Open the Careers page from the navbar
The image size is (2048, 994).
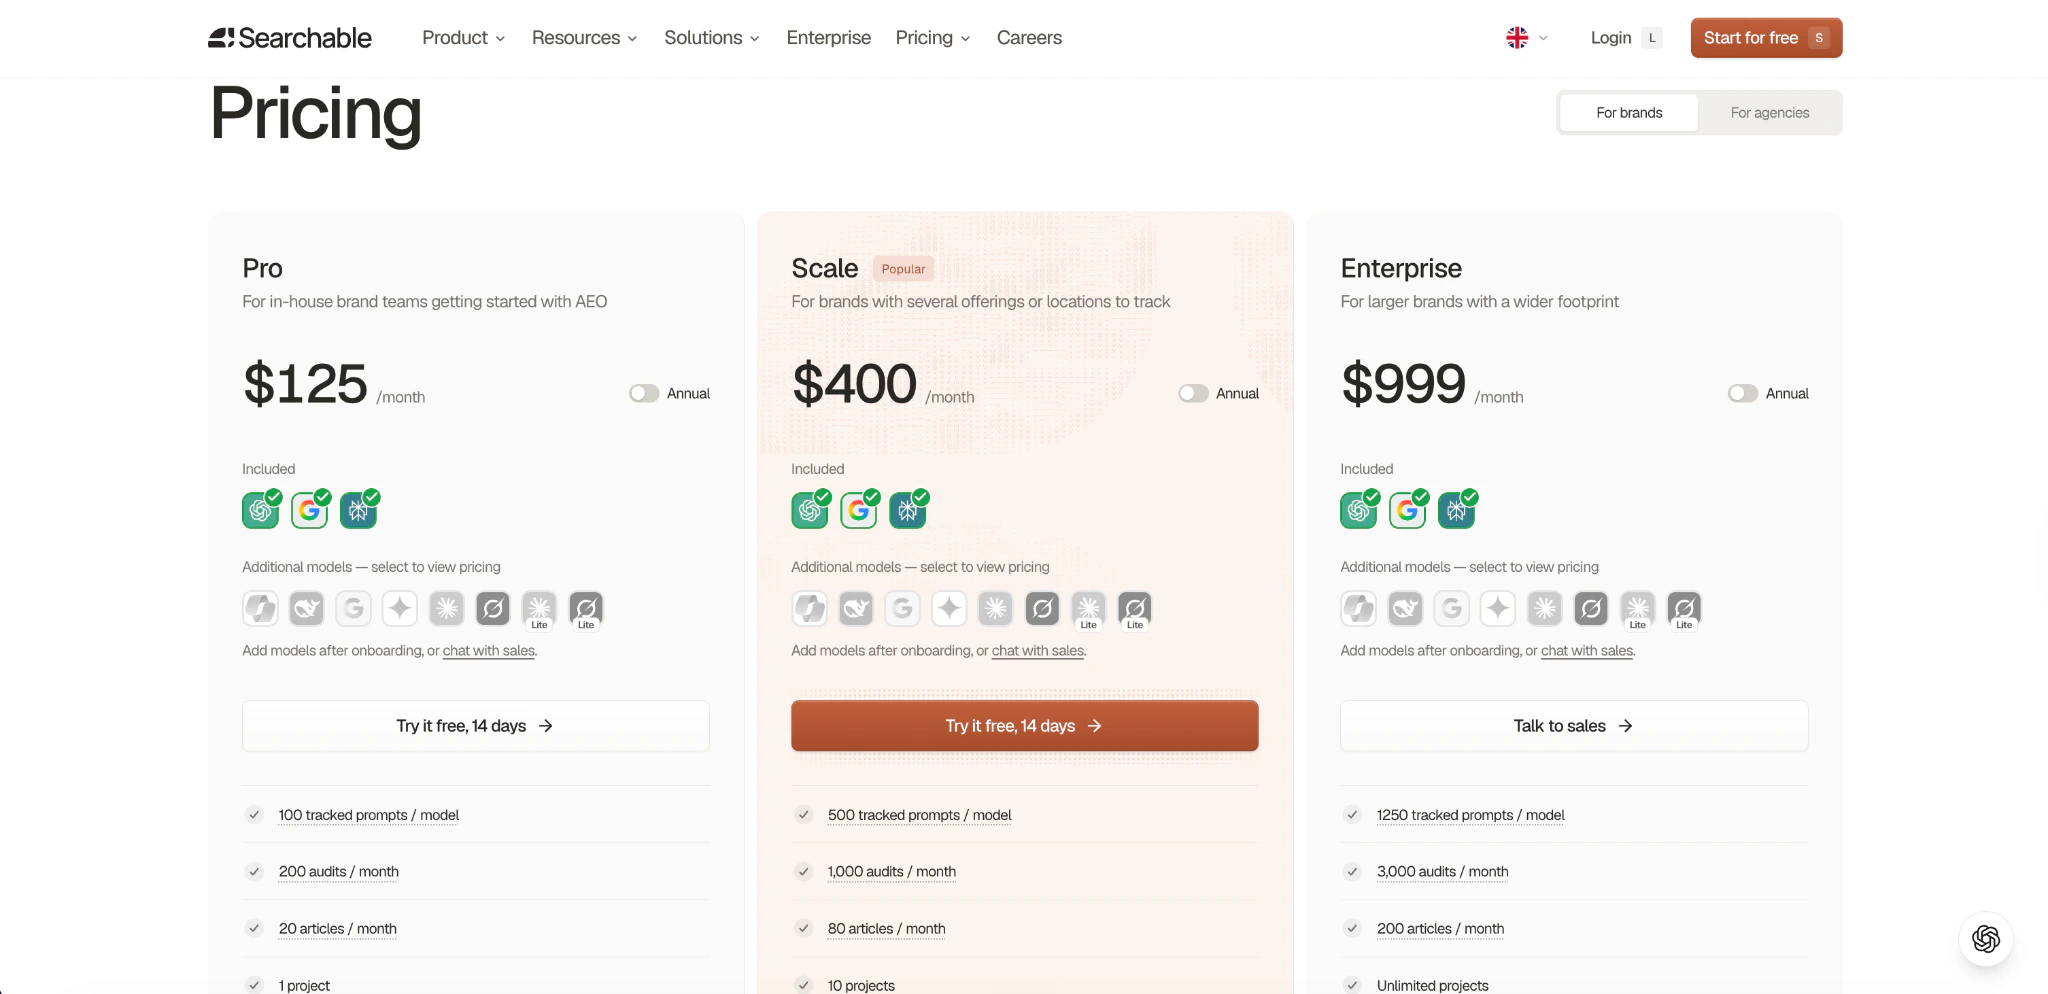[1029, 38]
